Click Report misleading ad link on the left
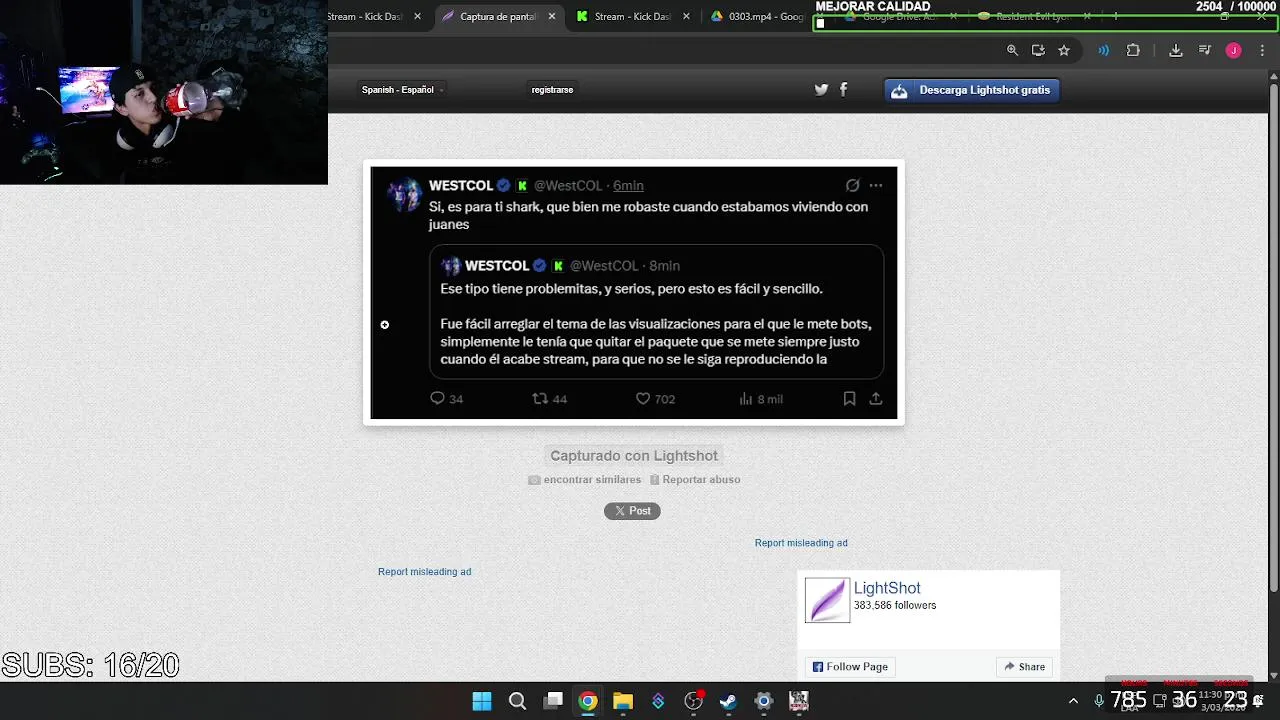1280x720 pixels. pyautogui.click(x=424, y=572)
